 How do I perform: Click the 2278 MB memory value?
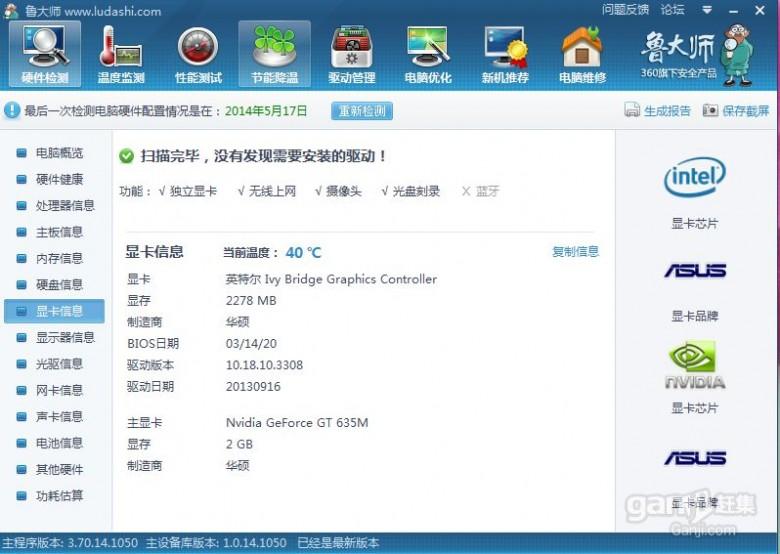tap(251, 301)
